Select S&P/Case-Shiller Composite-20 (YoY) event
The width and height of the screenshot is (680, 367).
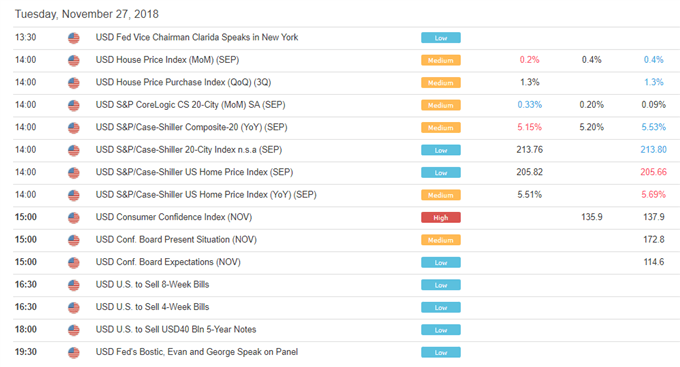click(x=191, y=127)
